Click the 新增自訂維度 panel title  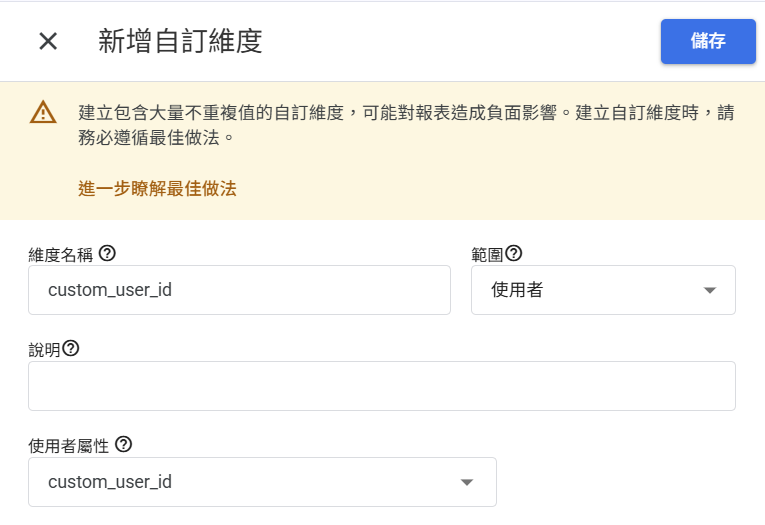click(x=180, y=41)
